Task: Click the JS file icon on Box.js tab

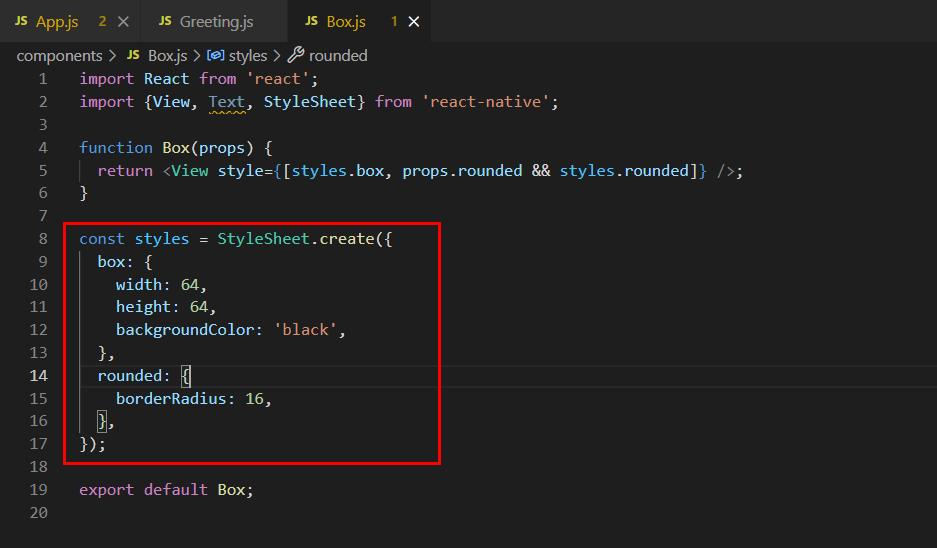Action: (311, 21)
